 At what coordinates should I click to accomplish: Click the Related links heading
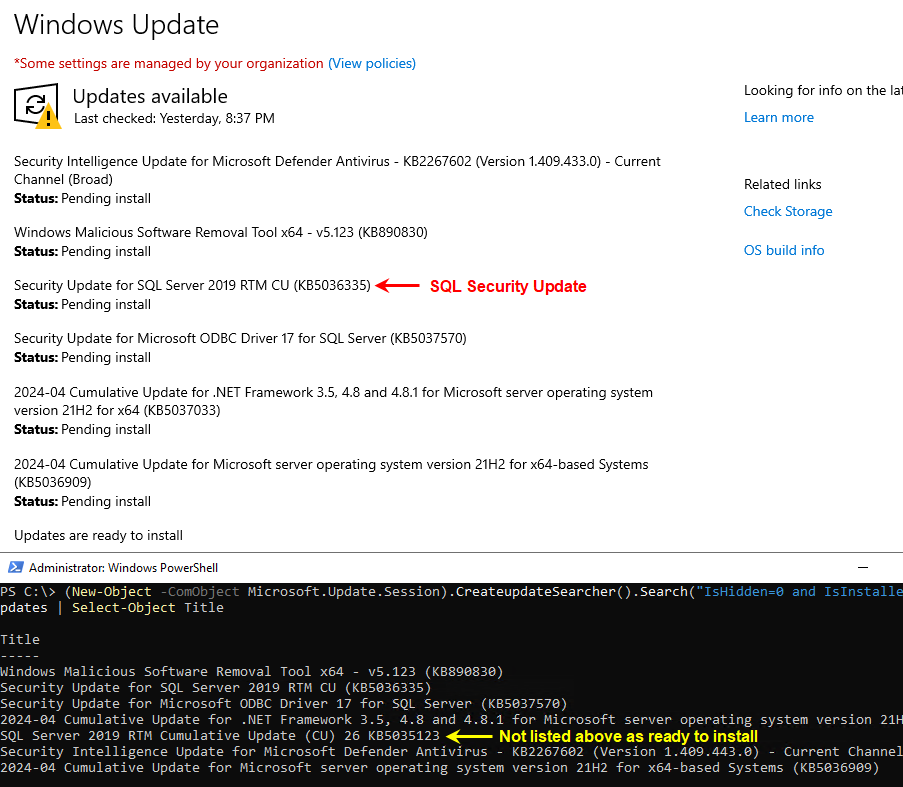click(x=783, y=184)
